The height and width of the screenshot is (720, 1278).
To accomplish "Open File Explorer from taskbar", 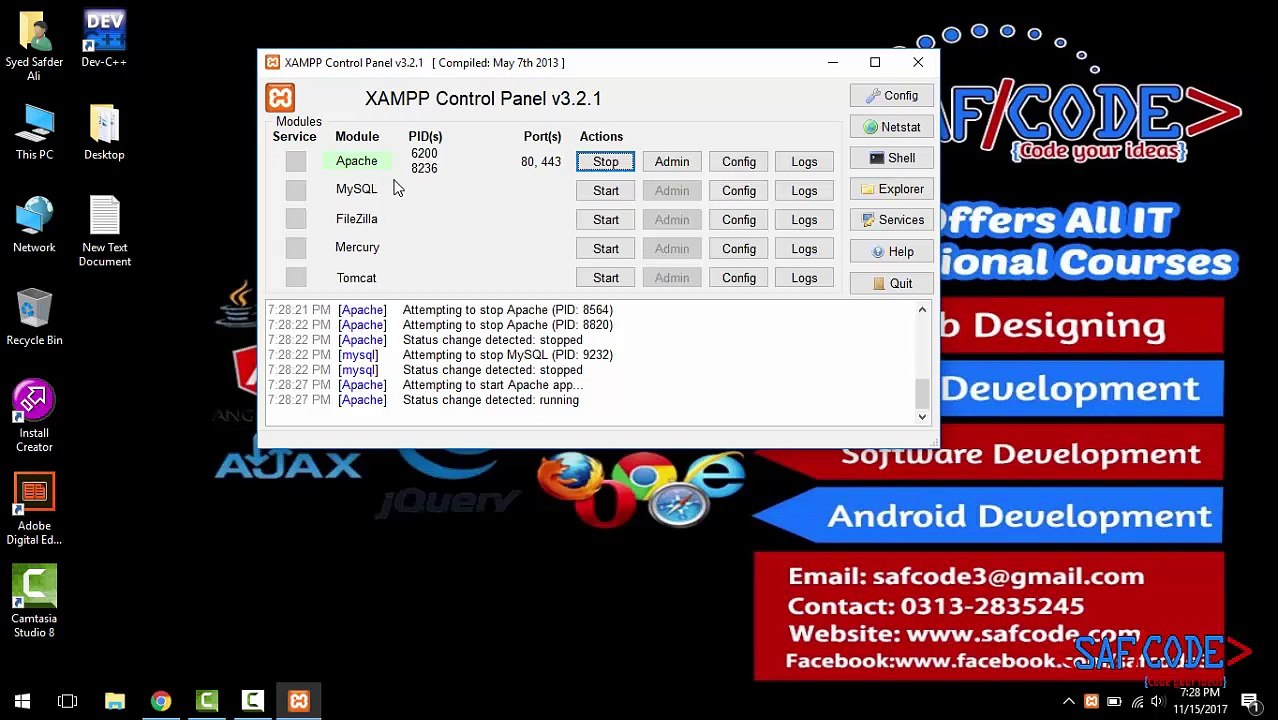I will click(114, 701).
